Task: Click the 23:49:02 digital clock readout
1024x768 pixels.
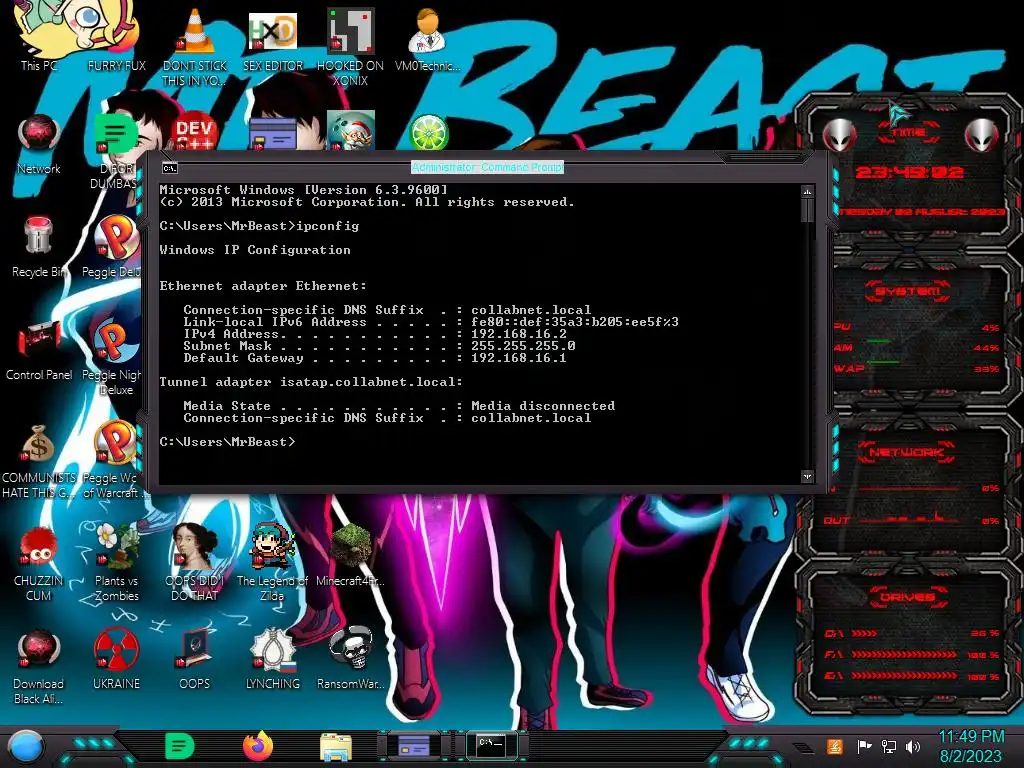Action: click(x=908, y=172)
